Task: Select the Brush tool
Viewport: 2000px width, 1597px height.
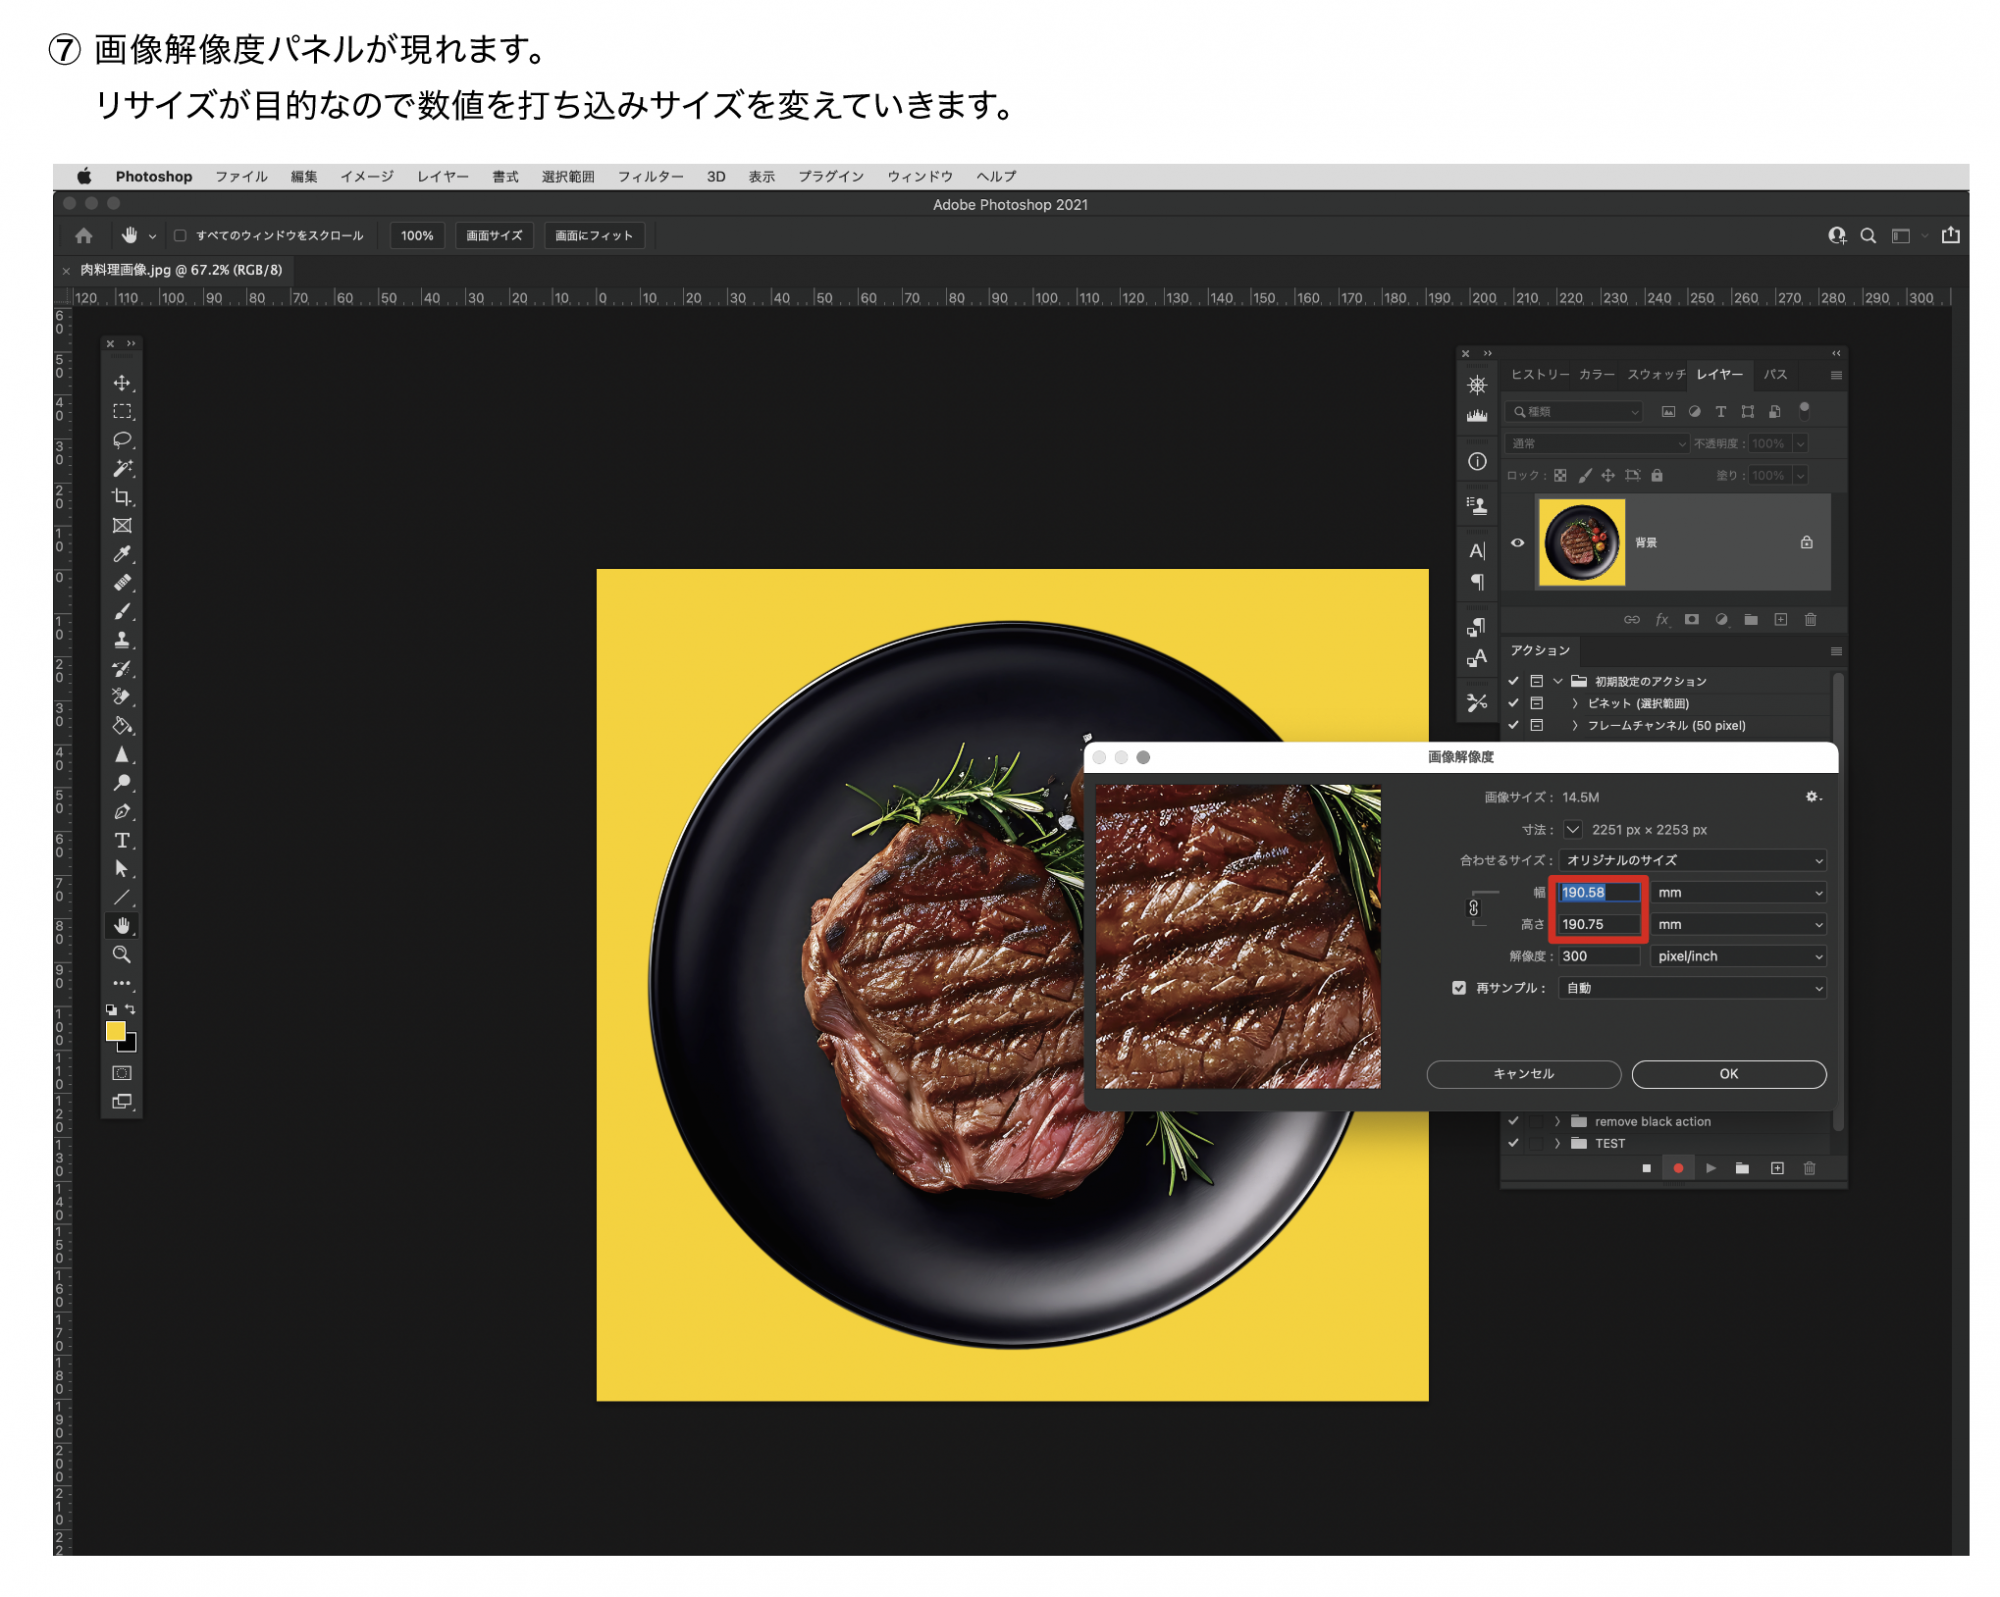Action: pyautogui.click(x=122, y=611)
